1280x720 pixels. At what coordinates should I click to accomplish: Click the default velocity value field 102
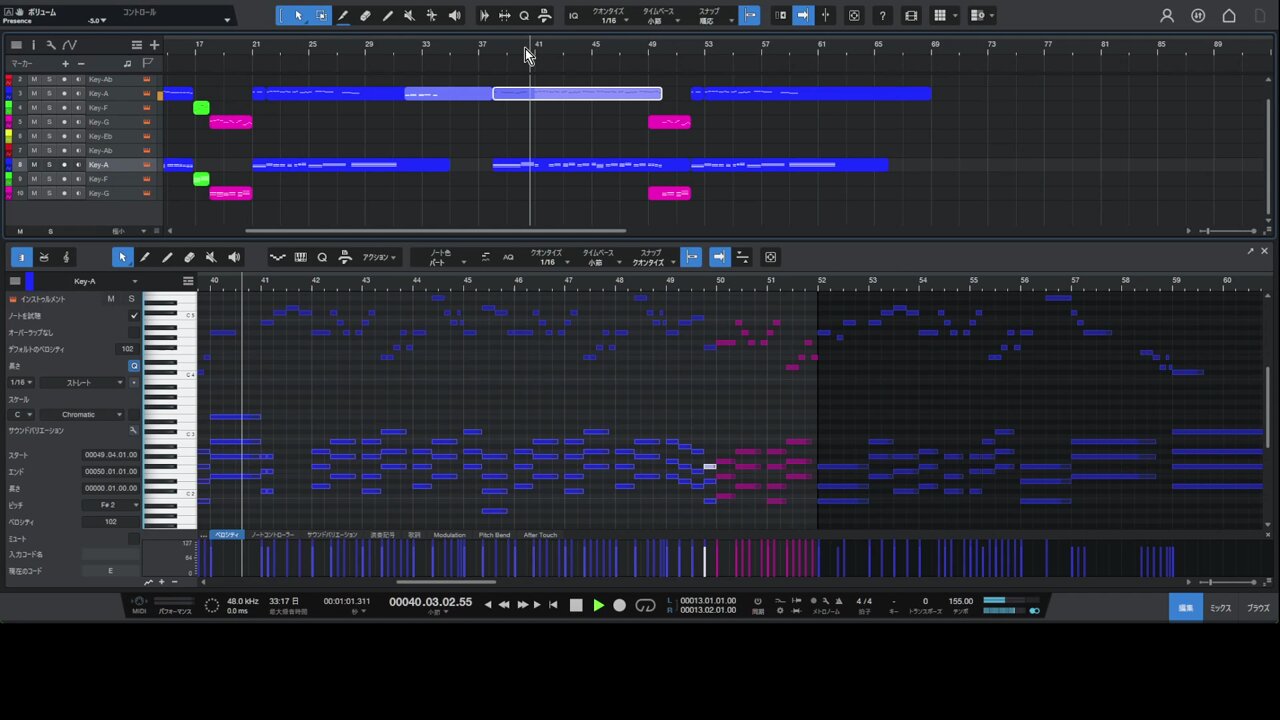coord(127,349)
